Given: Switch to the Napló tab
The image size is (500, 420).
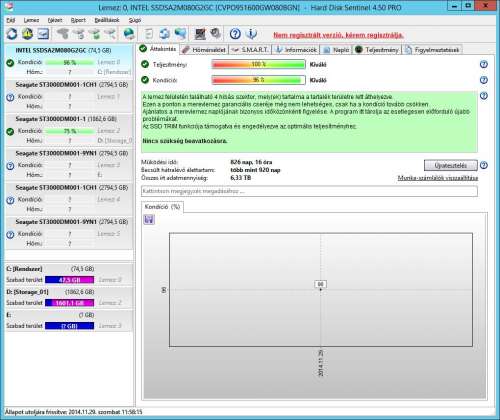Looking at the screenshot, I should point(336,50).
